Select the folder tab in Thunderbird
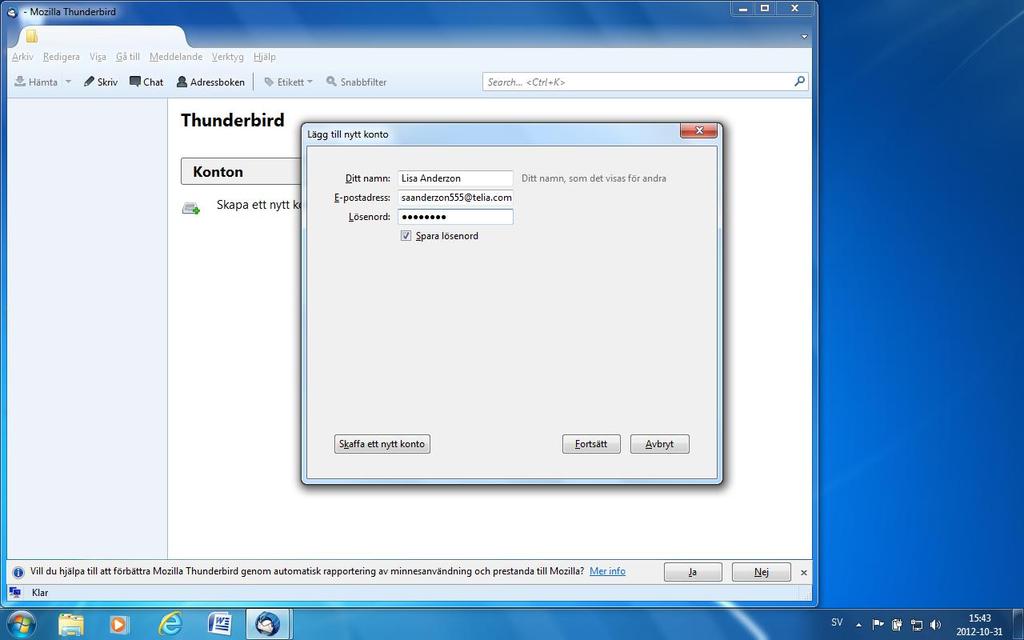 [101, 37]
